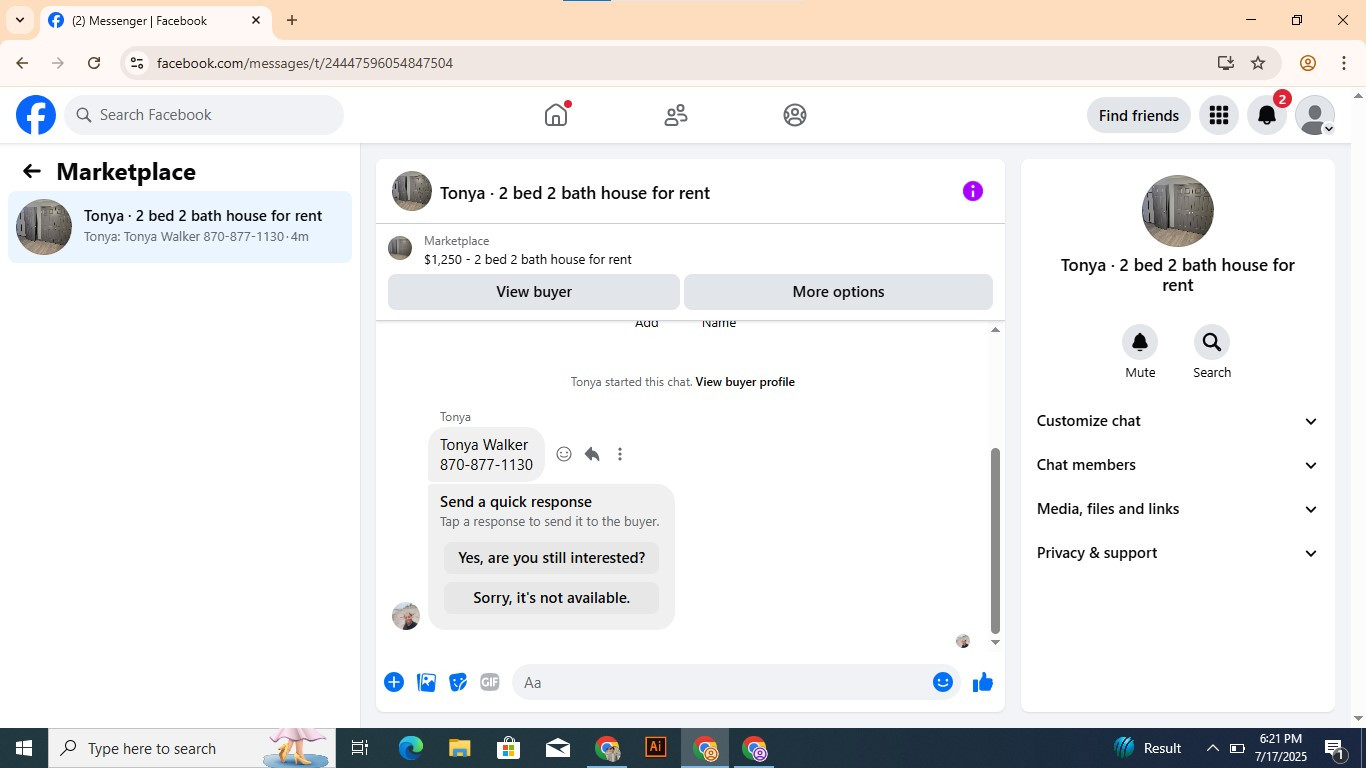Bookmark this page with the star icon
This screenshot has width=1366, height=768.
click(1258, 63)
